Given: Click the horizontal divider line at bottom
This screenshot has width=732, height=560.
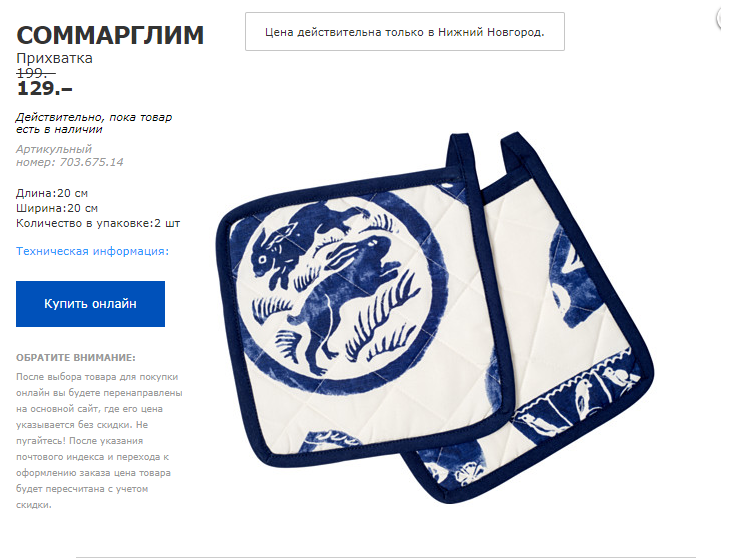Looking at the screenshot, I should click(x=386, y=557).
